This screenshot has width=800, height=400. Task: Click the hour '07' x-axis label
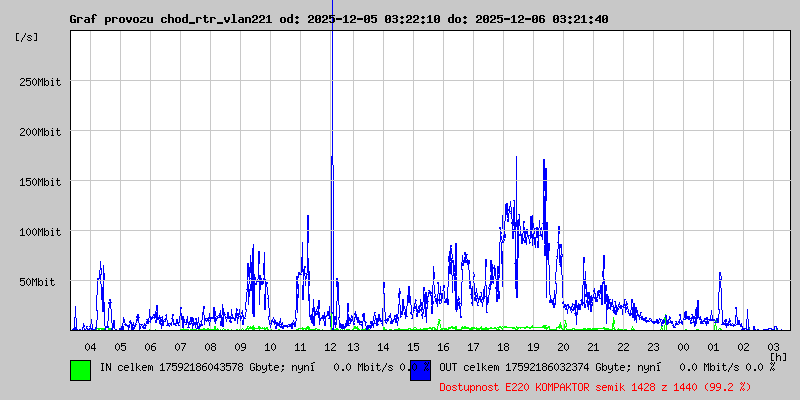click(x=181, y=347)
